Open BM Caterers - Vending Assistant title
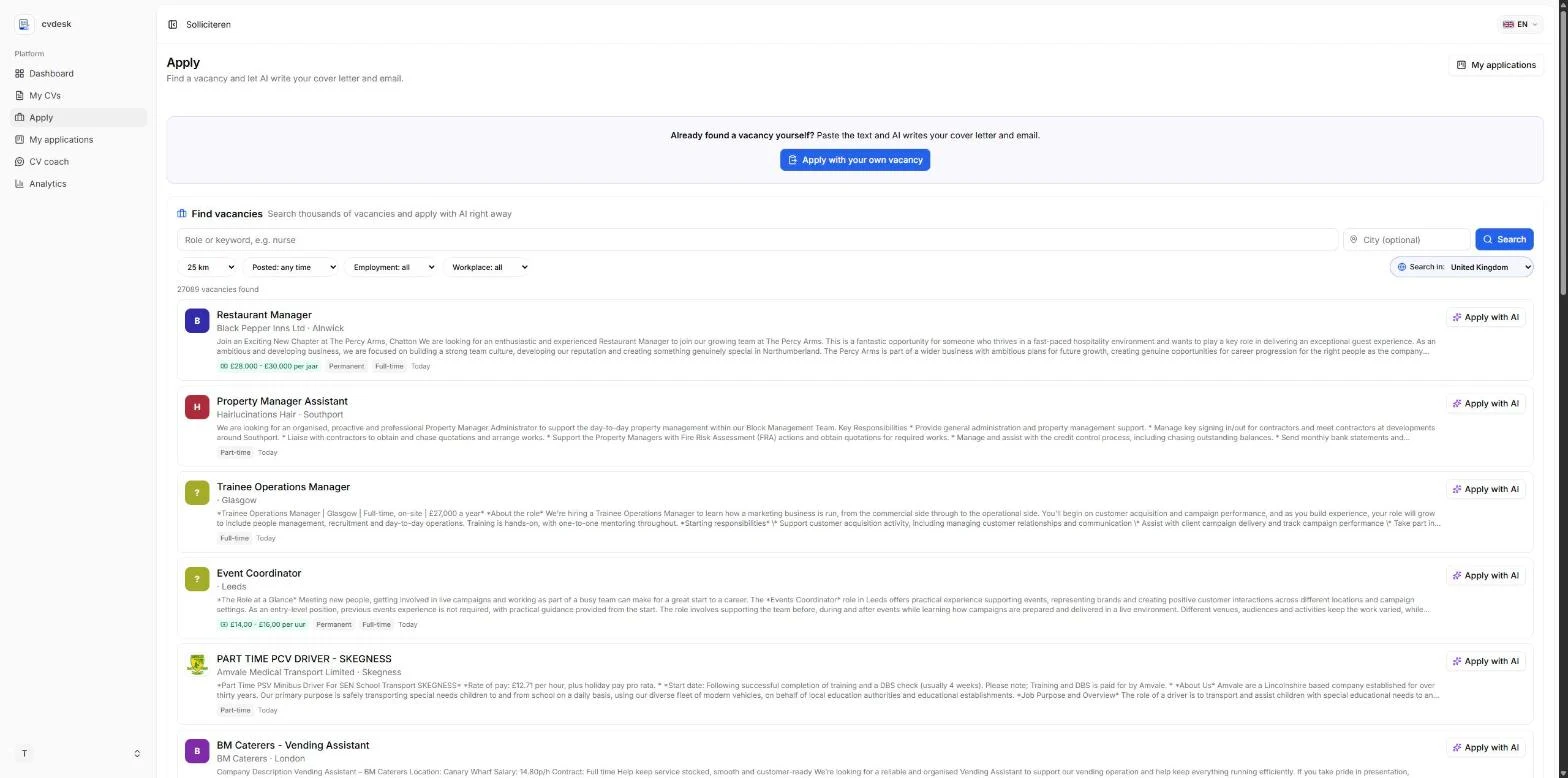Screen dimensions: 1568x778 293,746
